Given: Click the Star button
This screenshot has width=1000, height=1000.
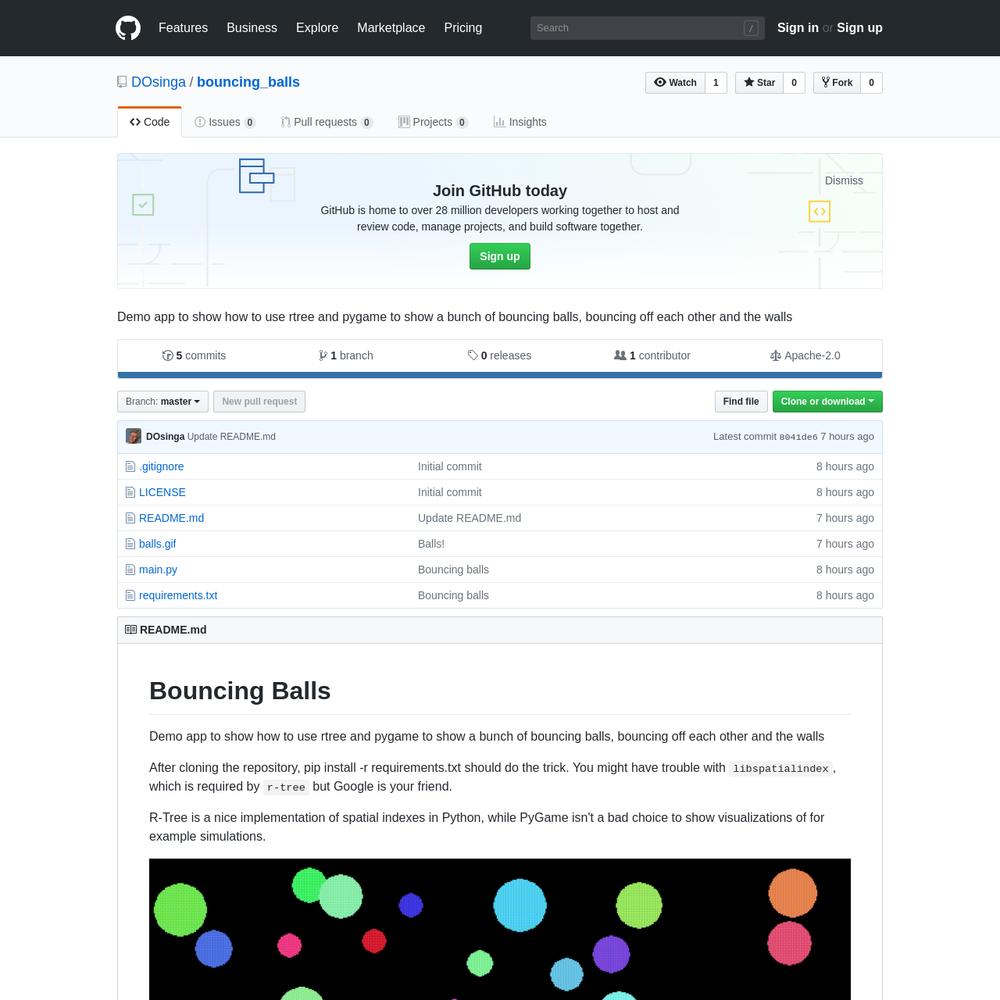Looking at the screenshot, I should [759, 82].
